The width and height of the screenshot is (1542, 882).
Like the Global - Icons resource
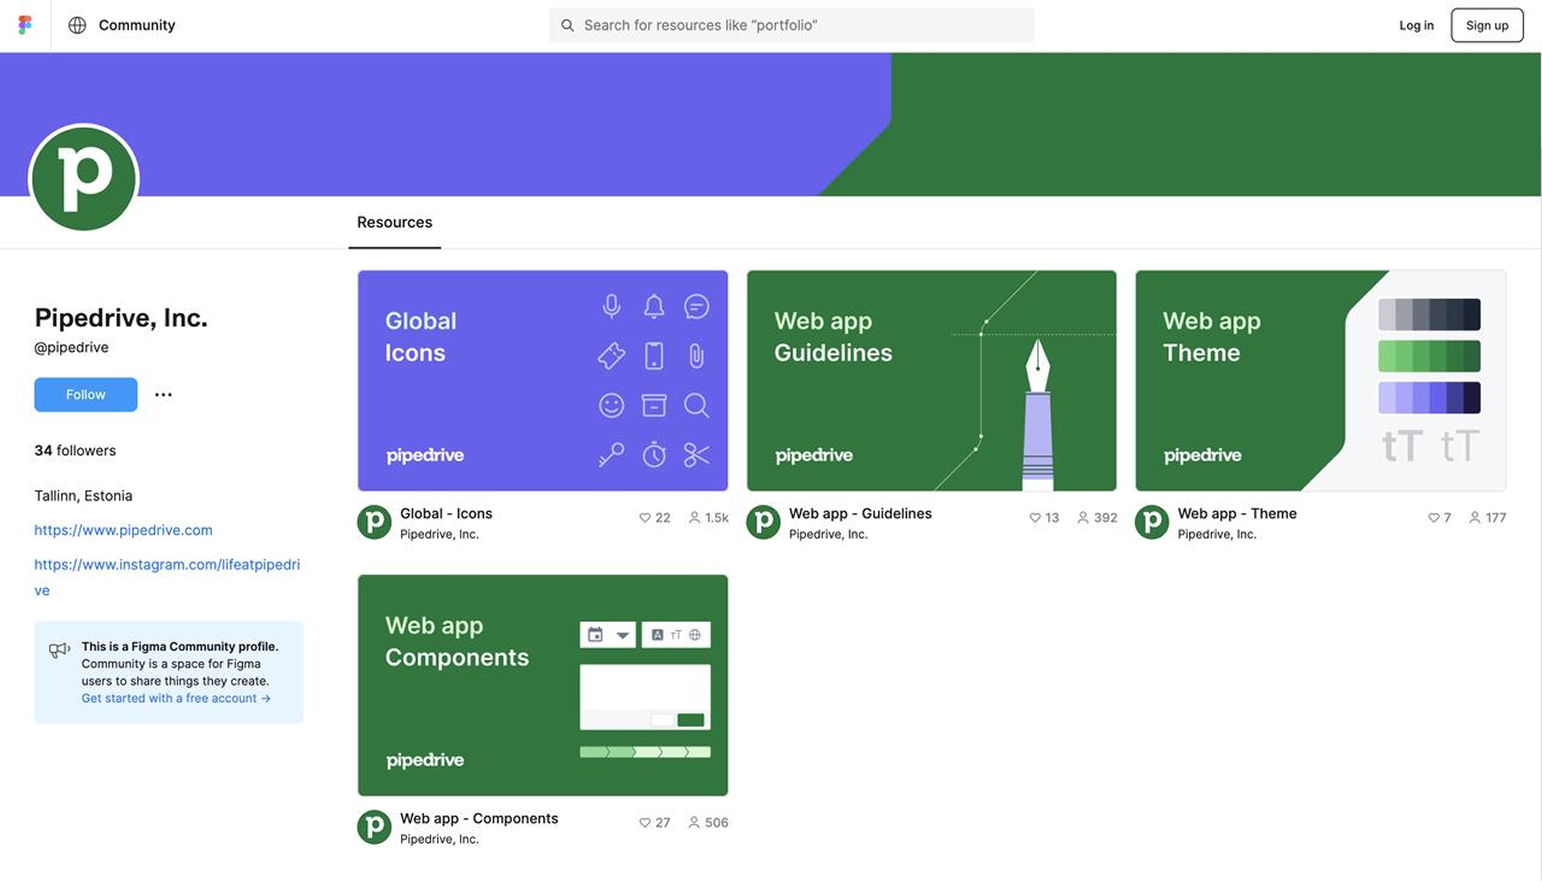645,518
